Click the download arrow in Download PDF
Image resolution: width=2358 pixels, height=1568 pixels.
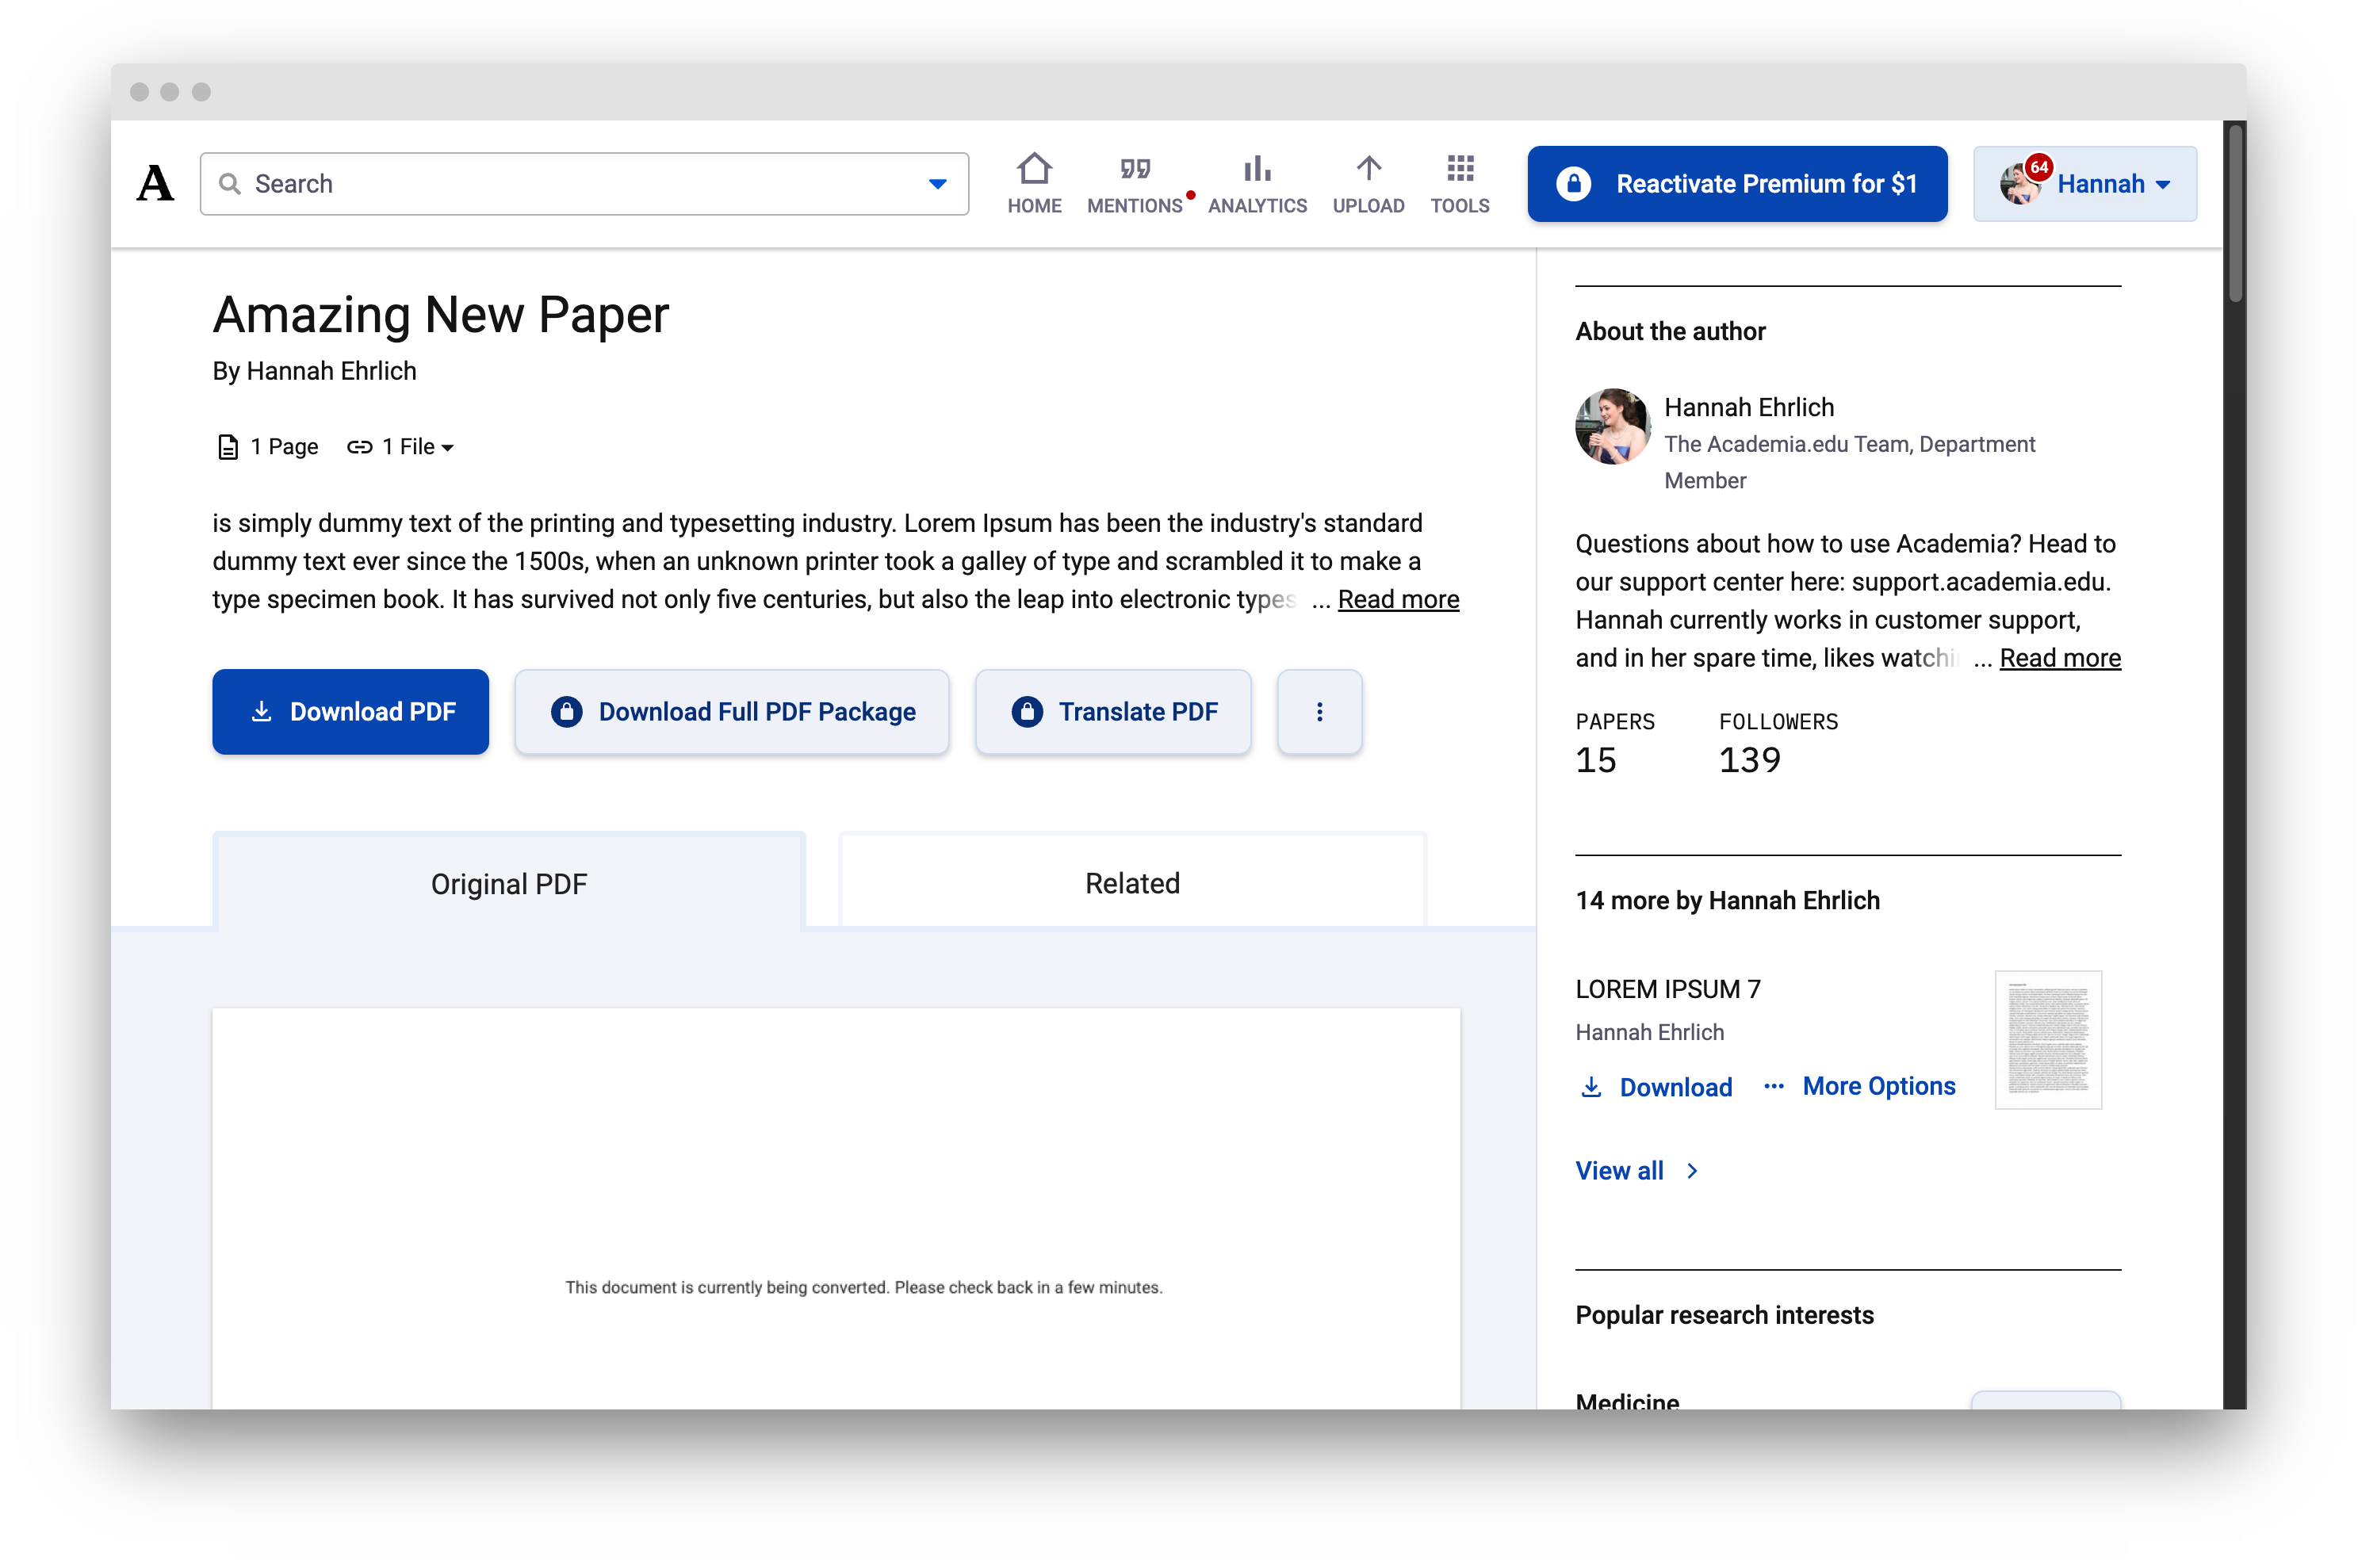[x=261, y=712]
